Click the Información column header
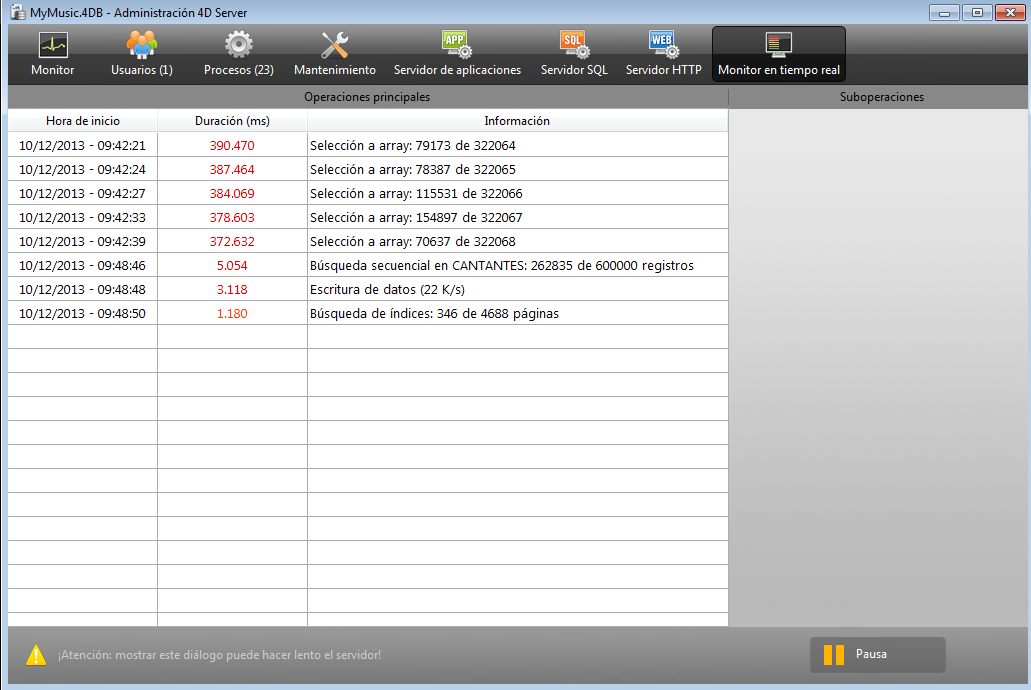Image resolution: width=1031 pixels, height=690 pixels. [x=517, y=121]
